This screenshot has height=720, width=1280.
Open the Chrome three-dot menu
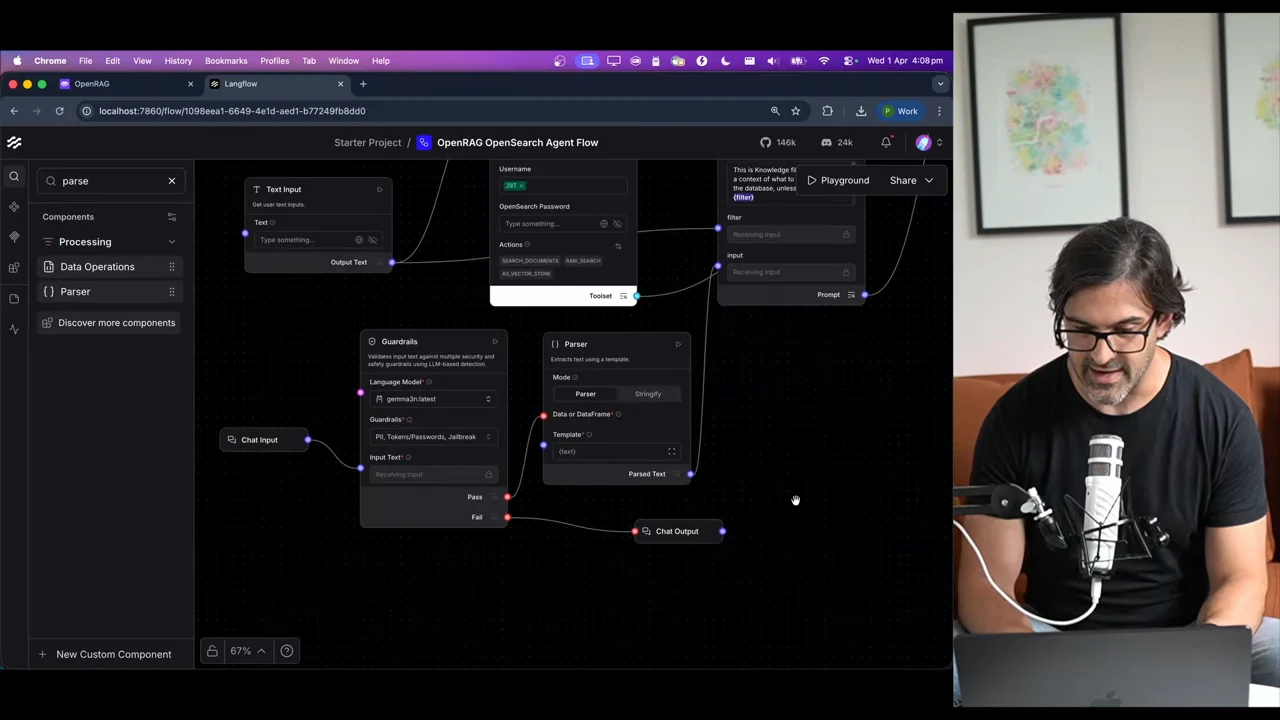click(x=939, y=111)
